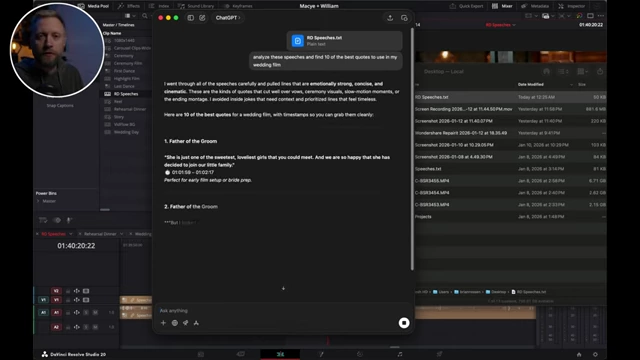
Task: Open the RD Speeches.txt attachment
Action: coord(344,40)
